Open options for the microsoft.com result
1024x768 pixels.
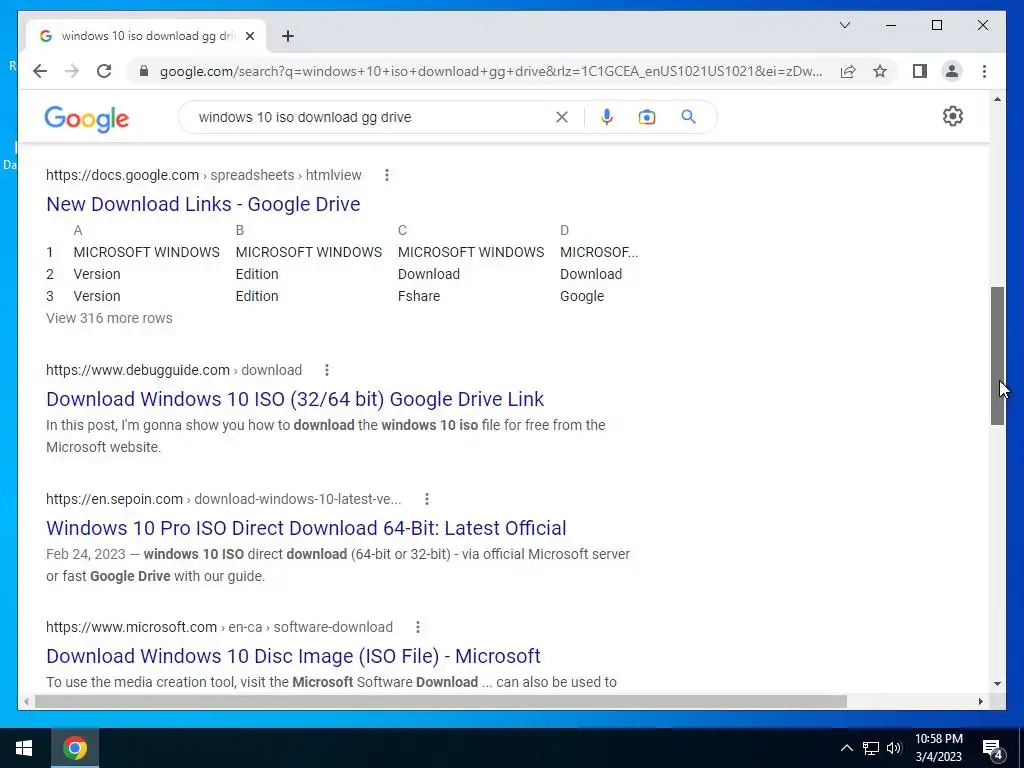point(417,627)
